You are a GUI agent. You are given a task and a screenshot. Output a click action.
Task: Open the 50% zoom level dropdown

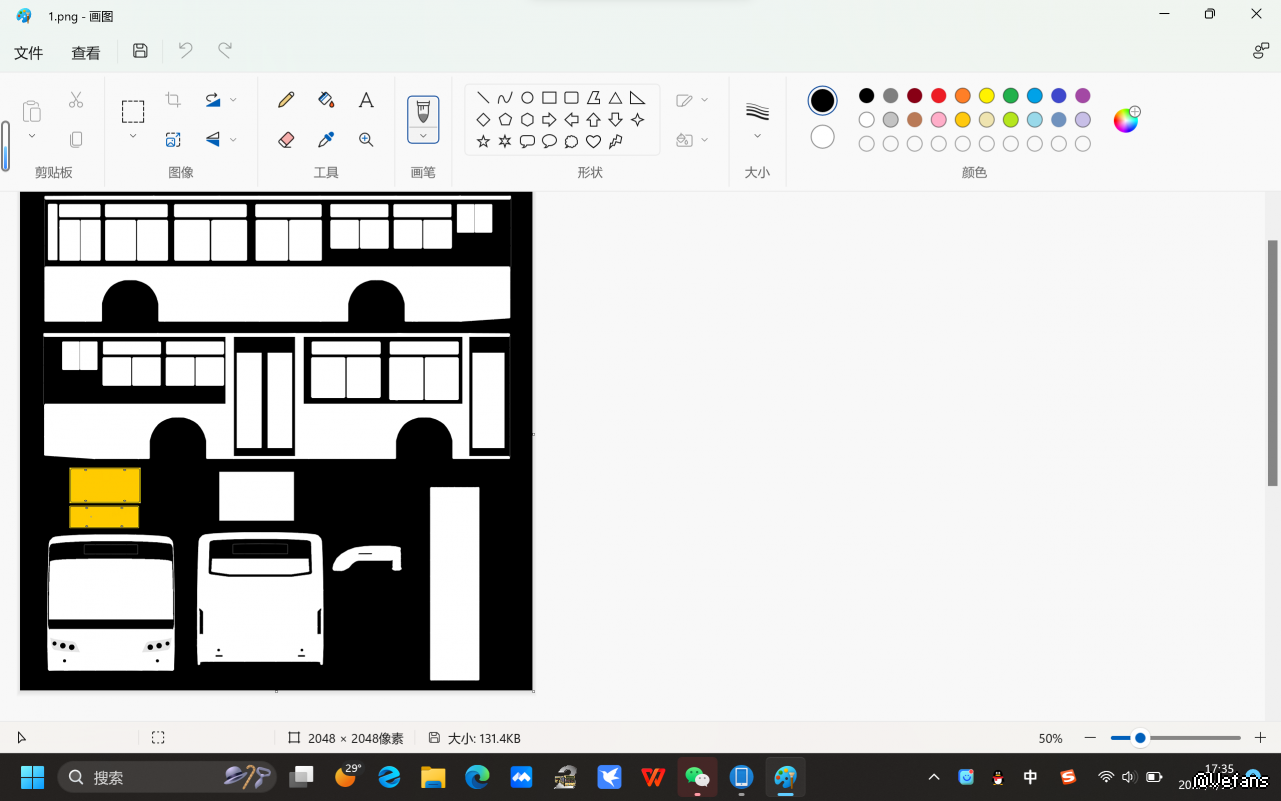[x=1050, y=738]
